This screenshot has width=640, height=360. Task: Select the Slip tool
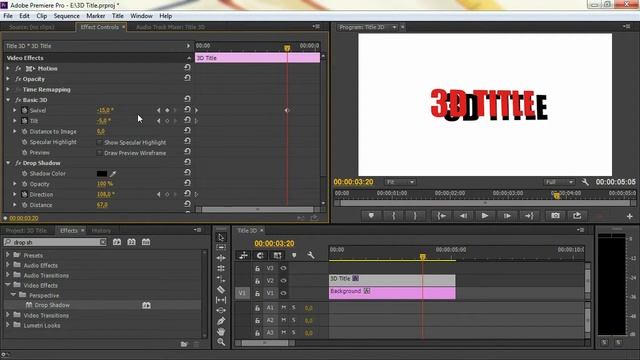pyautogui.click(x=221, y=300)
